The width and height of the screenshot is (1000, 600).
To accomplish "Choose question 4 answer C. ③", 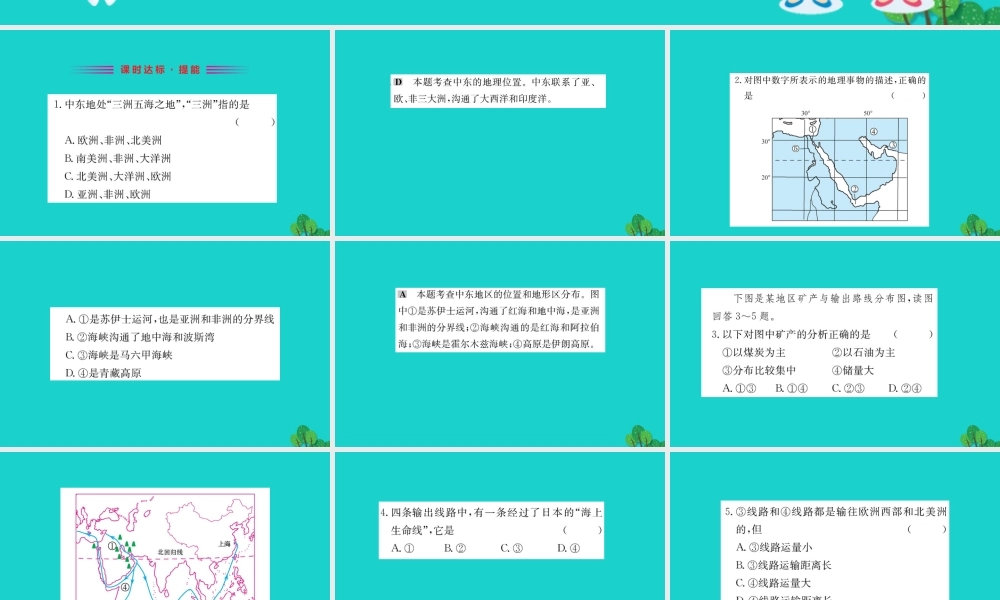I will 511,548.
